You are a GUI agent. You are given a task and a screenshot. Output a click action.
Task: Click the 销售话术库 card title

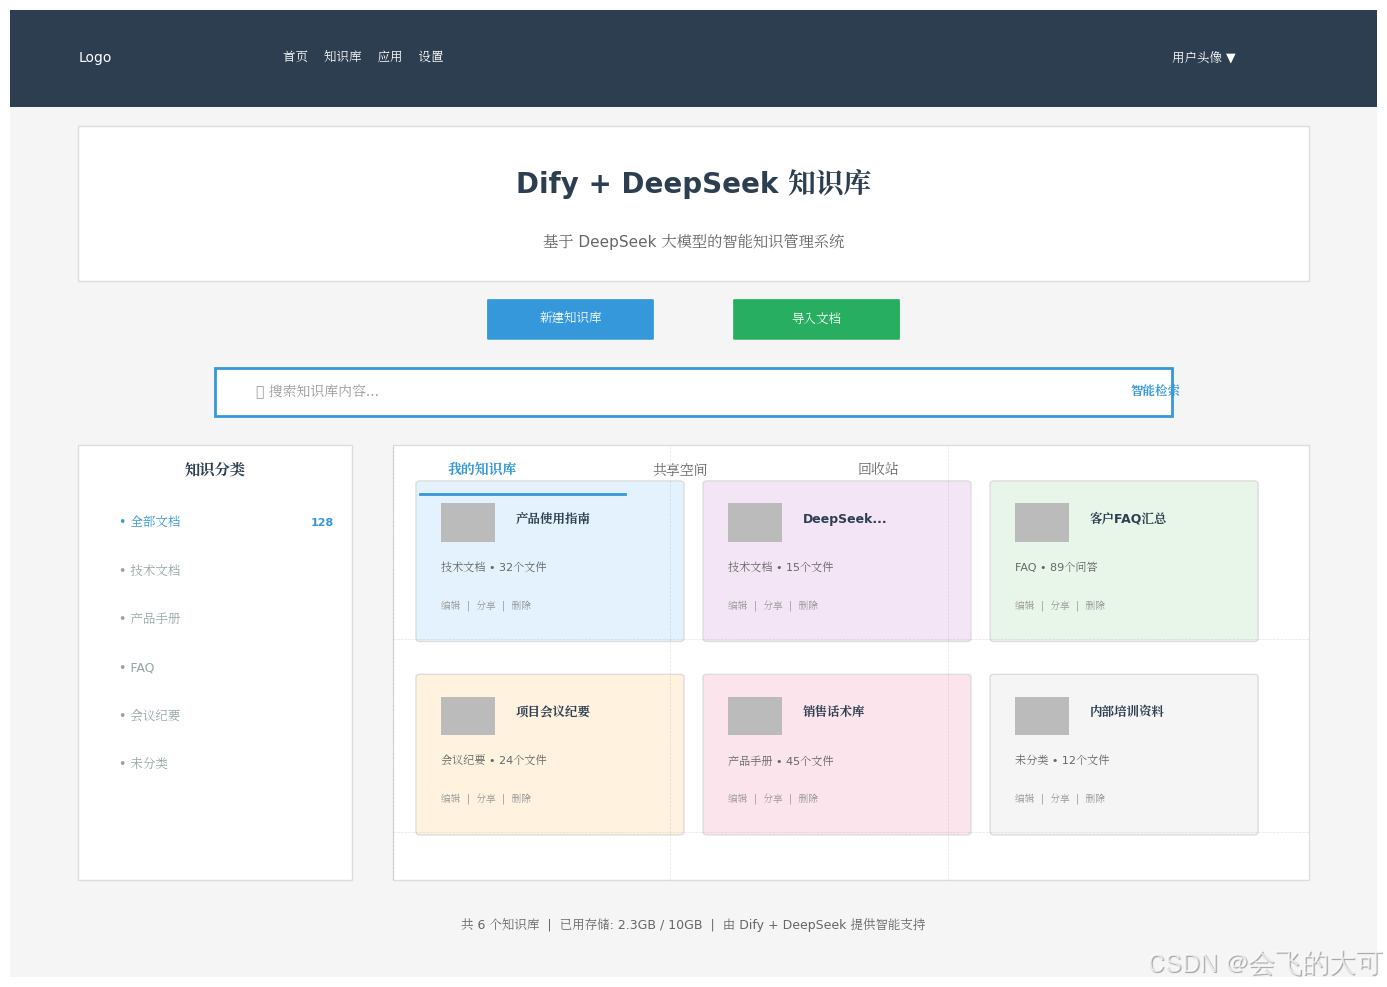(834, 712)
